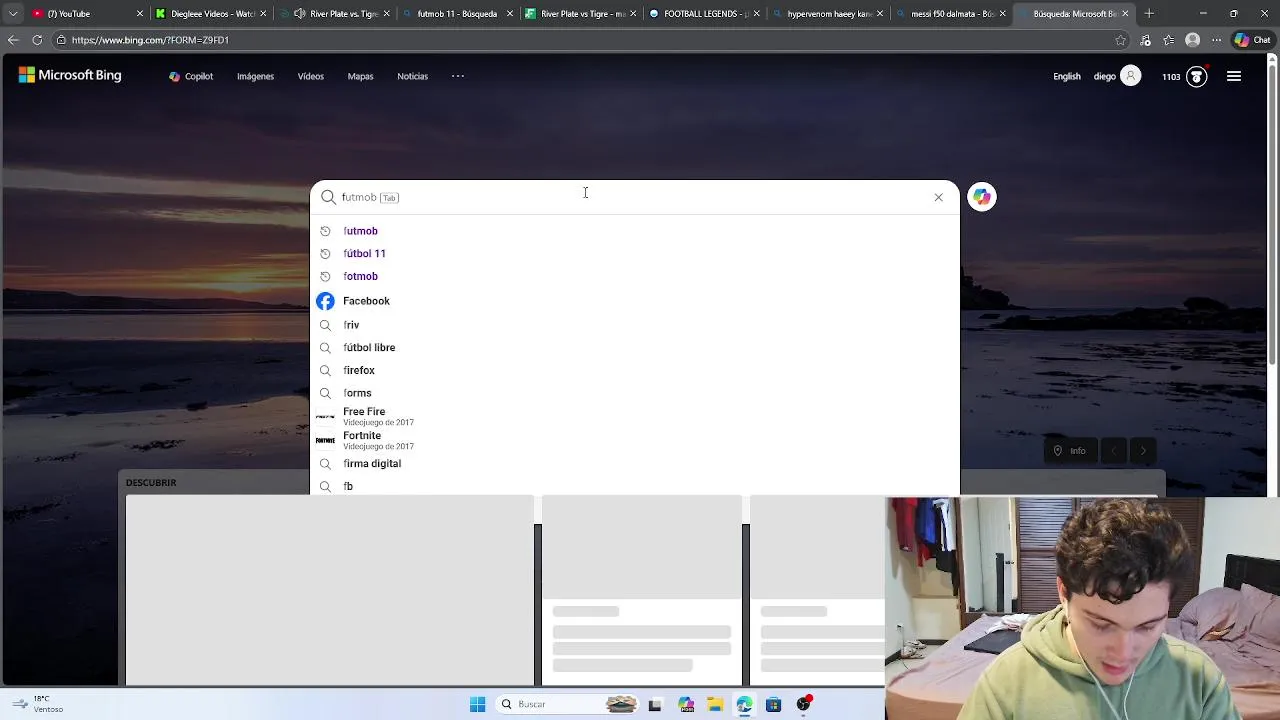The width and height of the screenshot is (1280, 720).
Task: Click the Facebook logo icon in suggestions
Action: pyautogui.click(x=325, y=301)
